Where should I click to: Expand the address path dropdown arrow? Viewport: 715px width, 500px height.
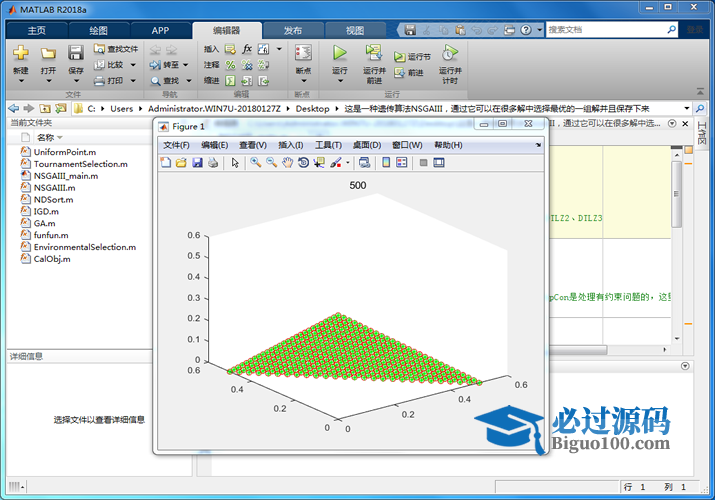pos(687,108)
